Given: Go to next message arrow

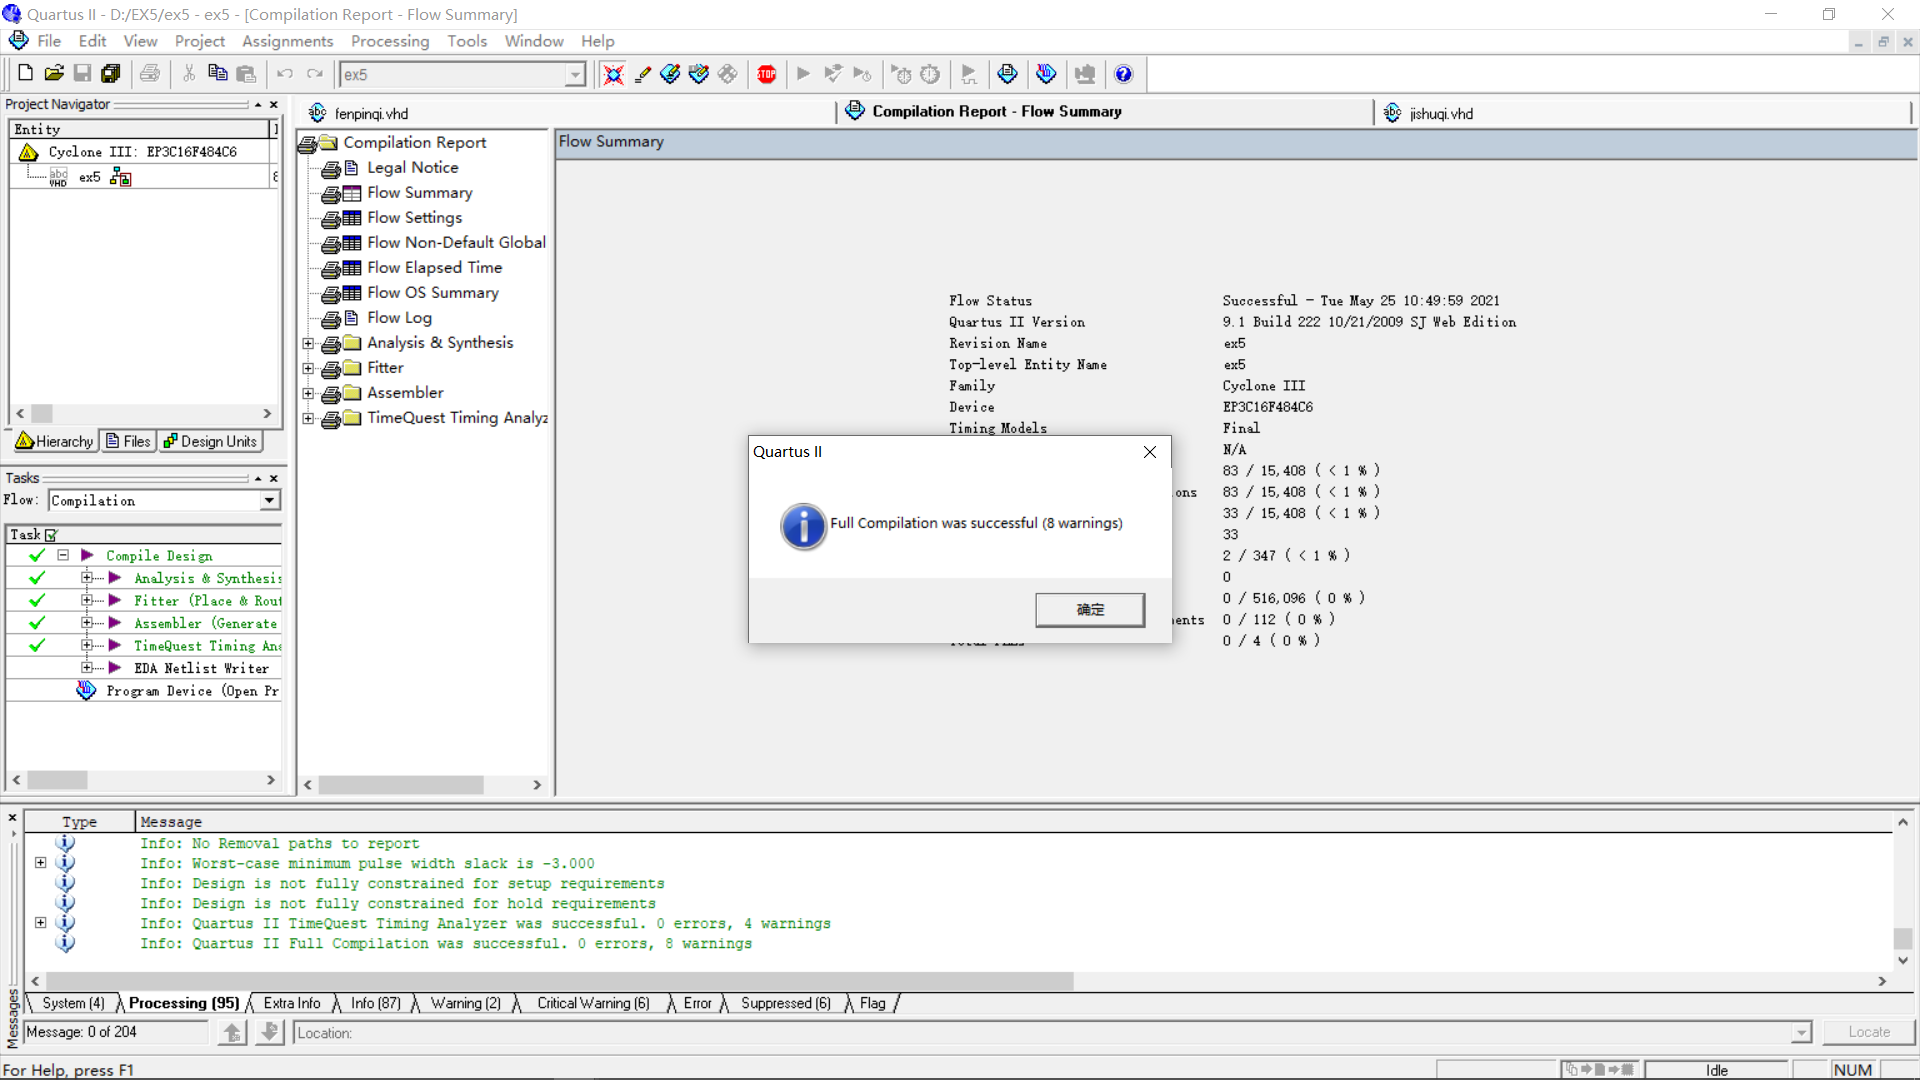Looking at the screenshot, I should (269, 1032).
